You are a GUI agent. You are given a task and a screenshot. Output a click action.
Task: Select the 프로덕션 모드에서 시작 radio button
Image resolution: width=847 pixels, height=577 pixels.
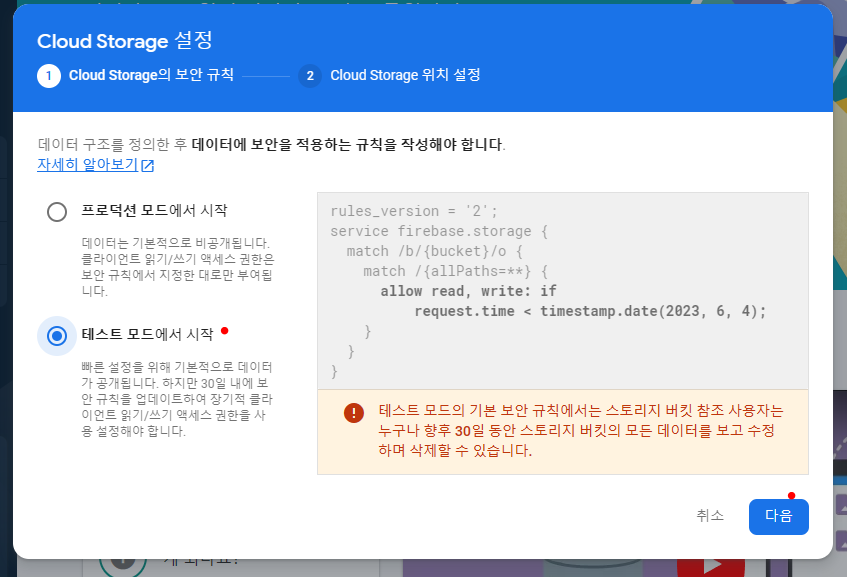pyautogui.click(x=57, y=211)
